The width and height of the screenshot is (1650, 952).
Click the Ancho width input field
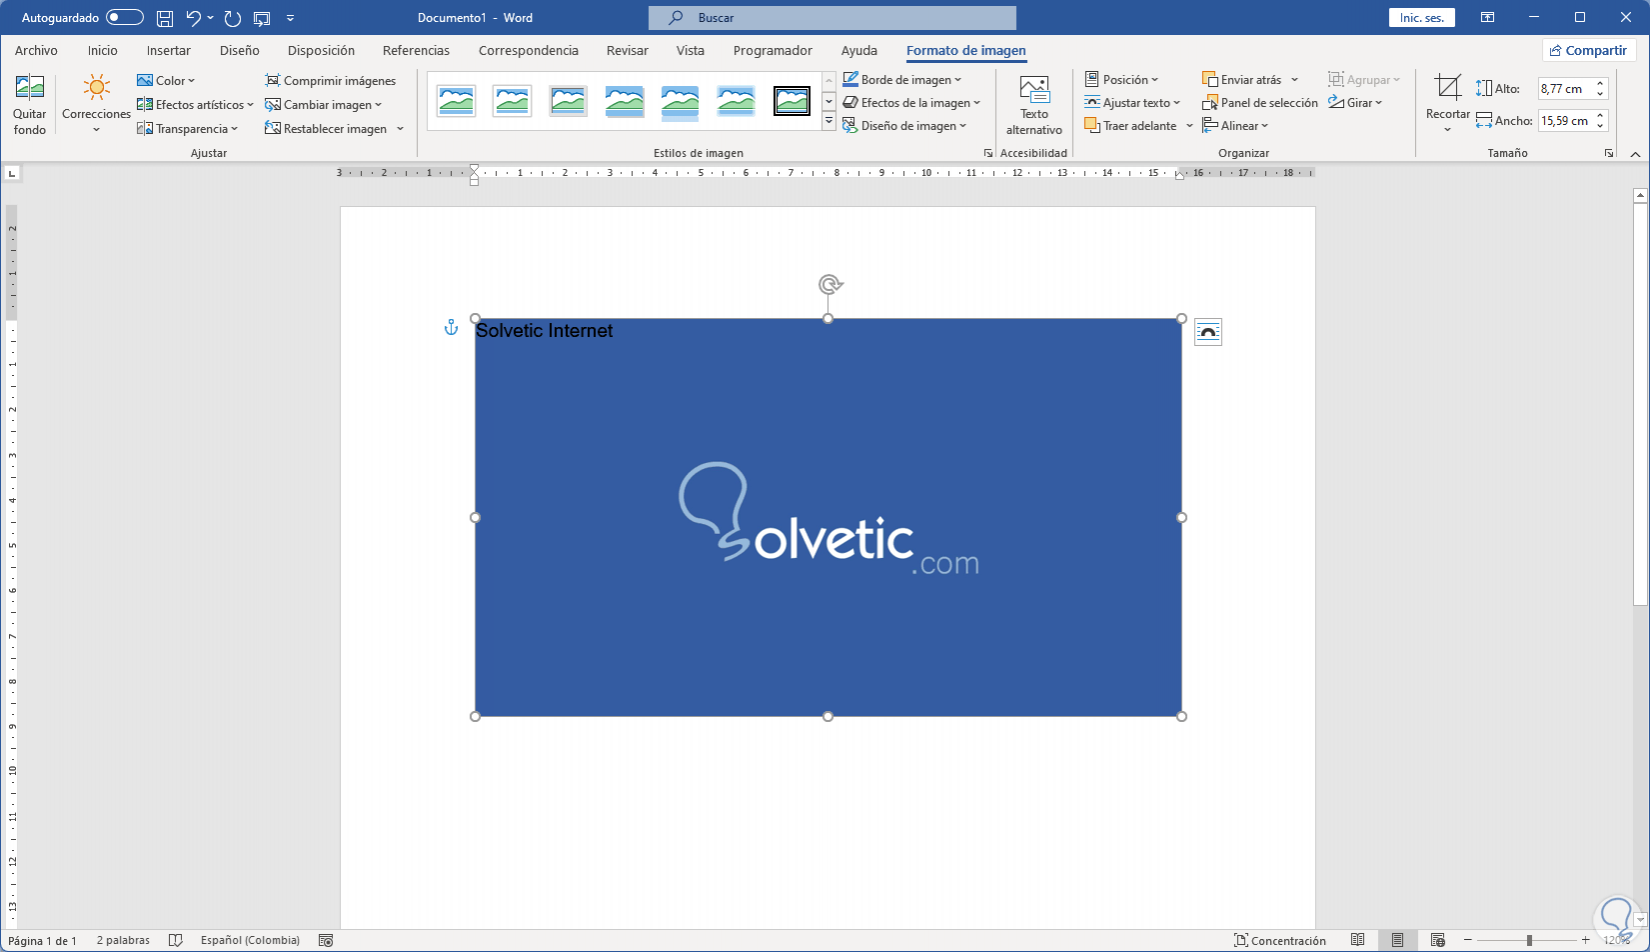tap(1565, 121)
